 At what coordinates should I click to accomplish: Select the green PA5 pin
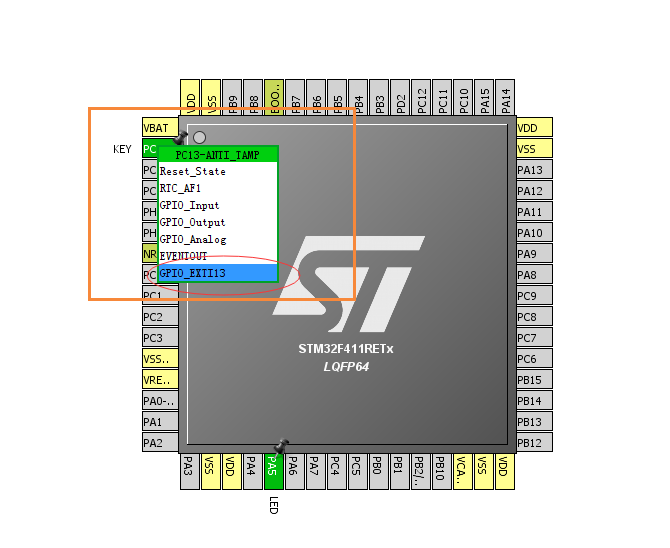(x=273, y=471)
